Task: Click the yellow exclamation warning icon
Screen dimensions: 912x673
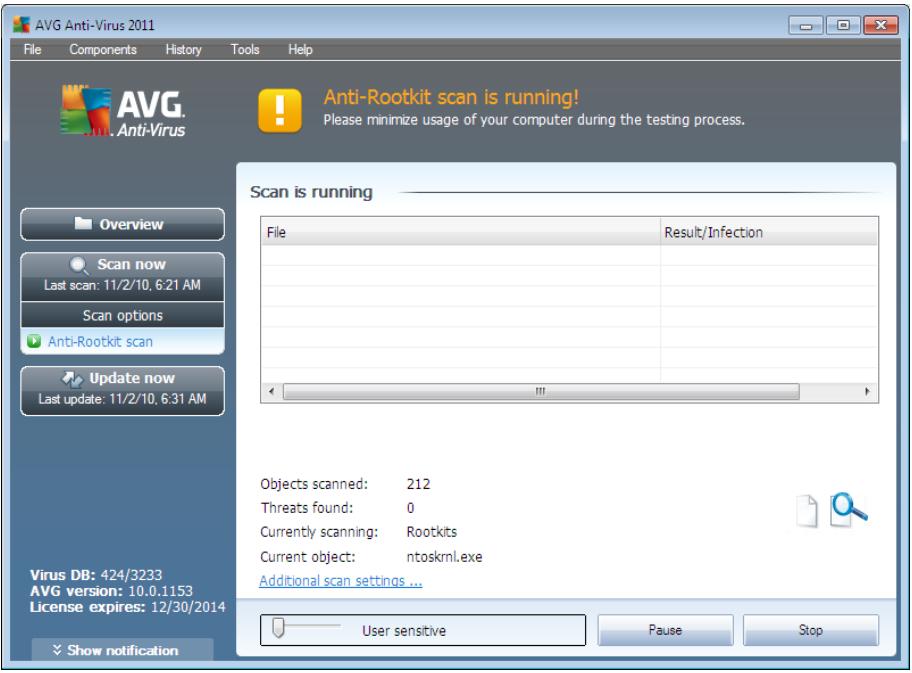Action: (280, 111)
